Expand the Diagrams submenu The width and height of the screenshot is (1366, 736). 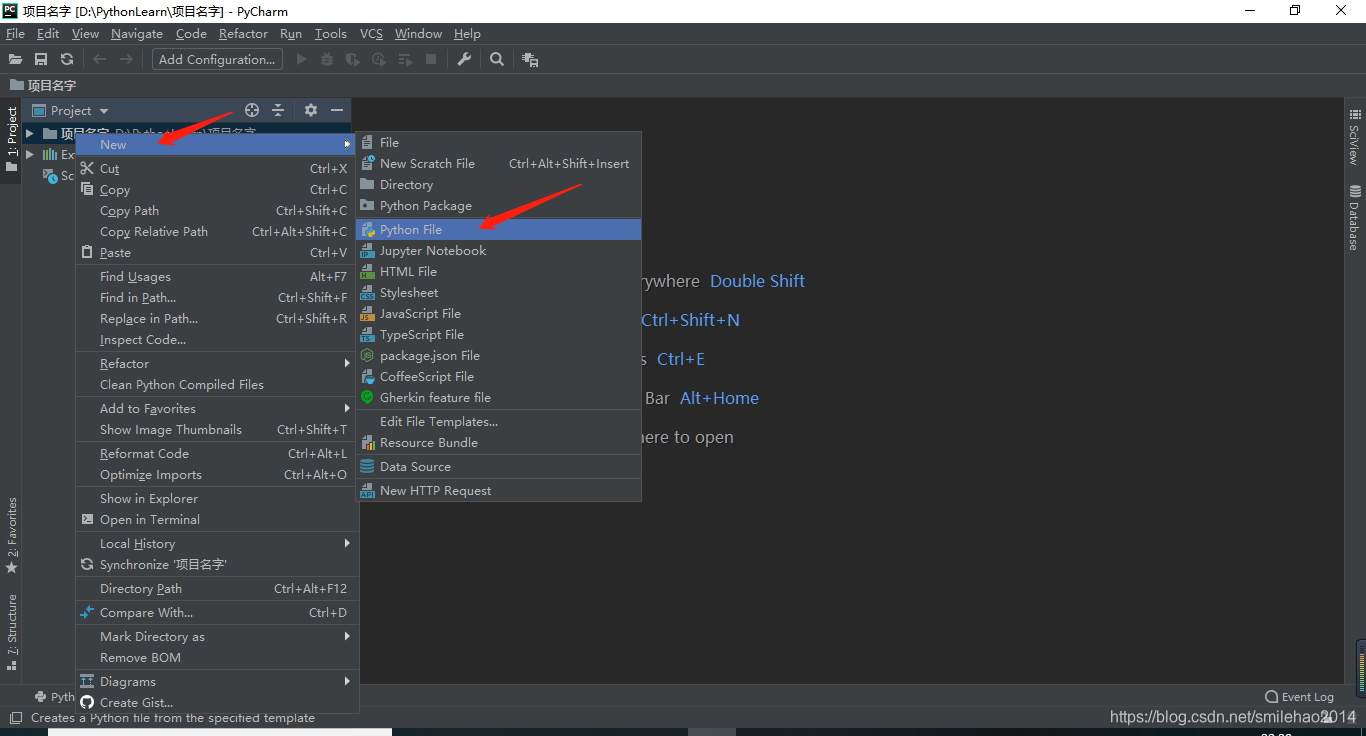coord(217,681)
